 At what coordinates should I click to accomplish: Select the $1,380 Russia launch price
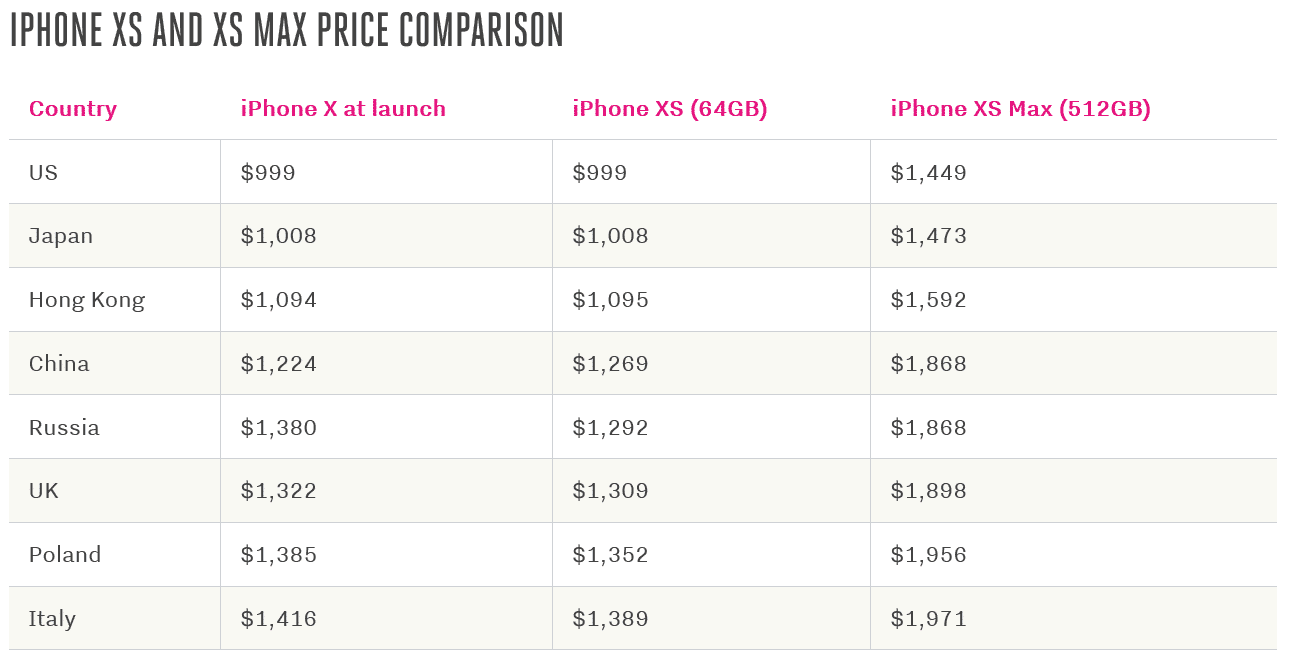[279, 428]
